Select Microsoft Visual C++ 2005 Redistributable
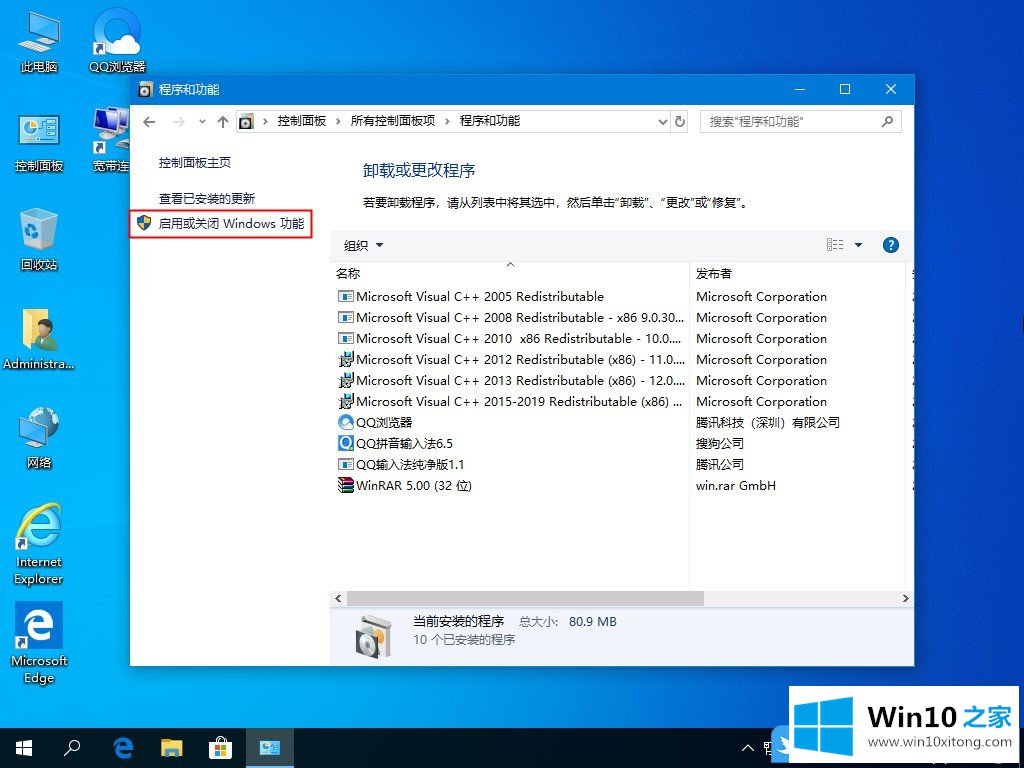The image size is (1024, 768). click(480, 296)
